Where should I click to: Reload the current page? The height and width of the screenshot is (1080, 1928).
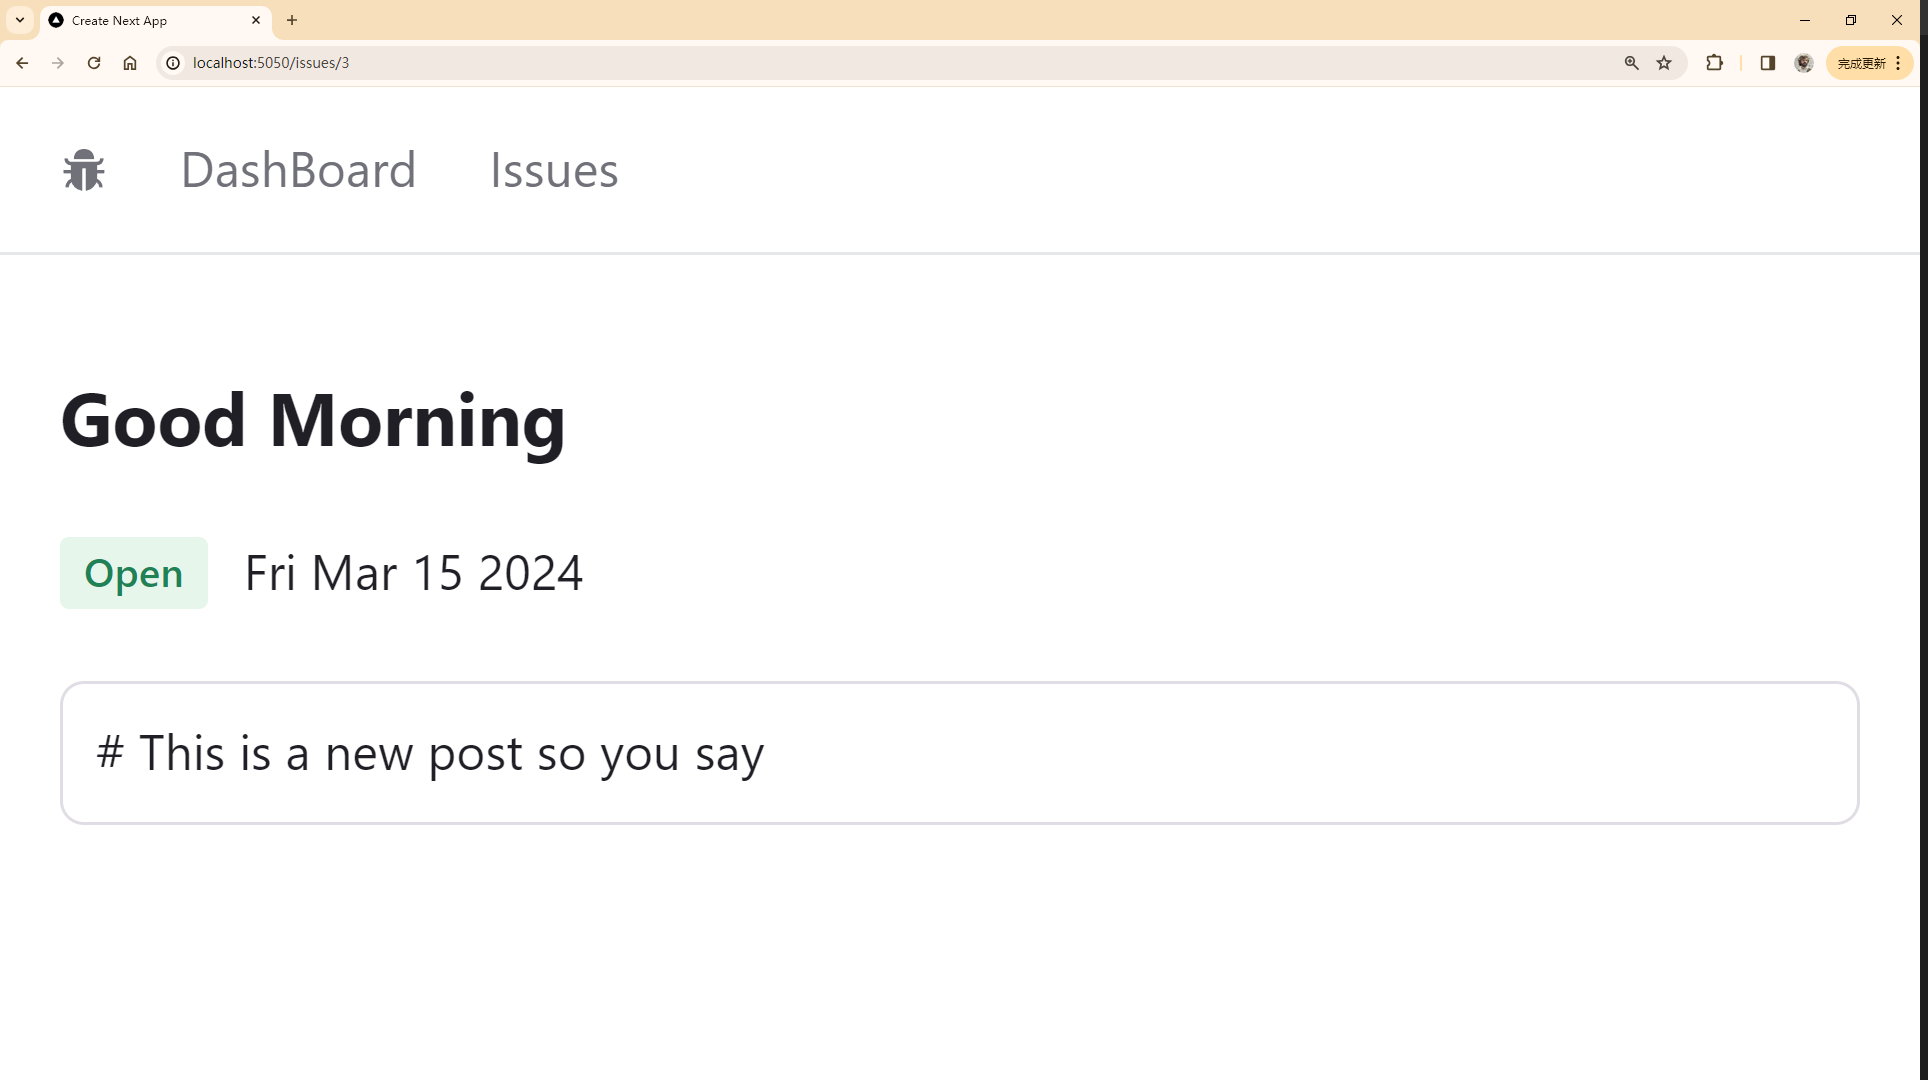coord(94,63)
